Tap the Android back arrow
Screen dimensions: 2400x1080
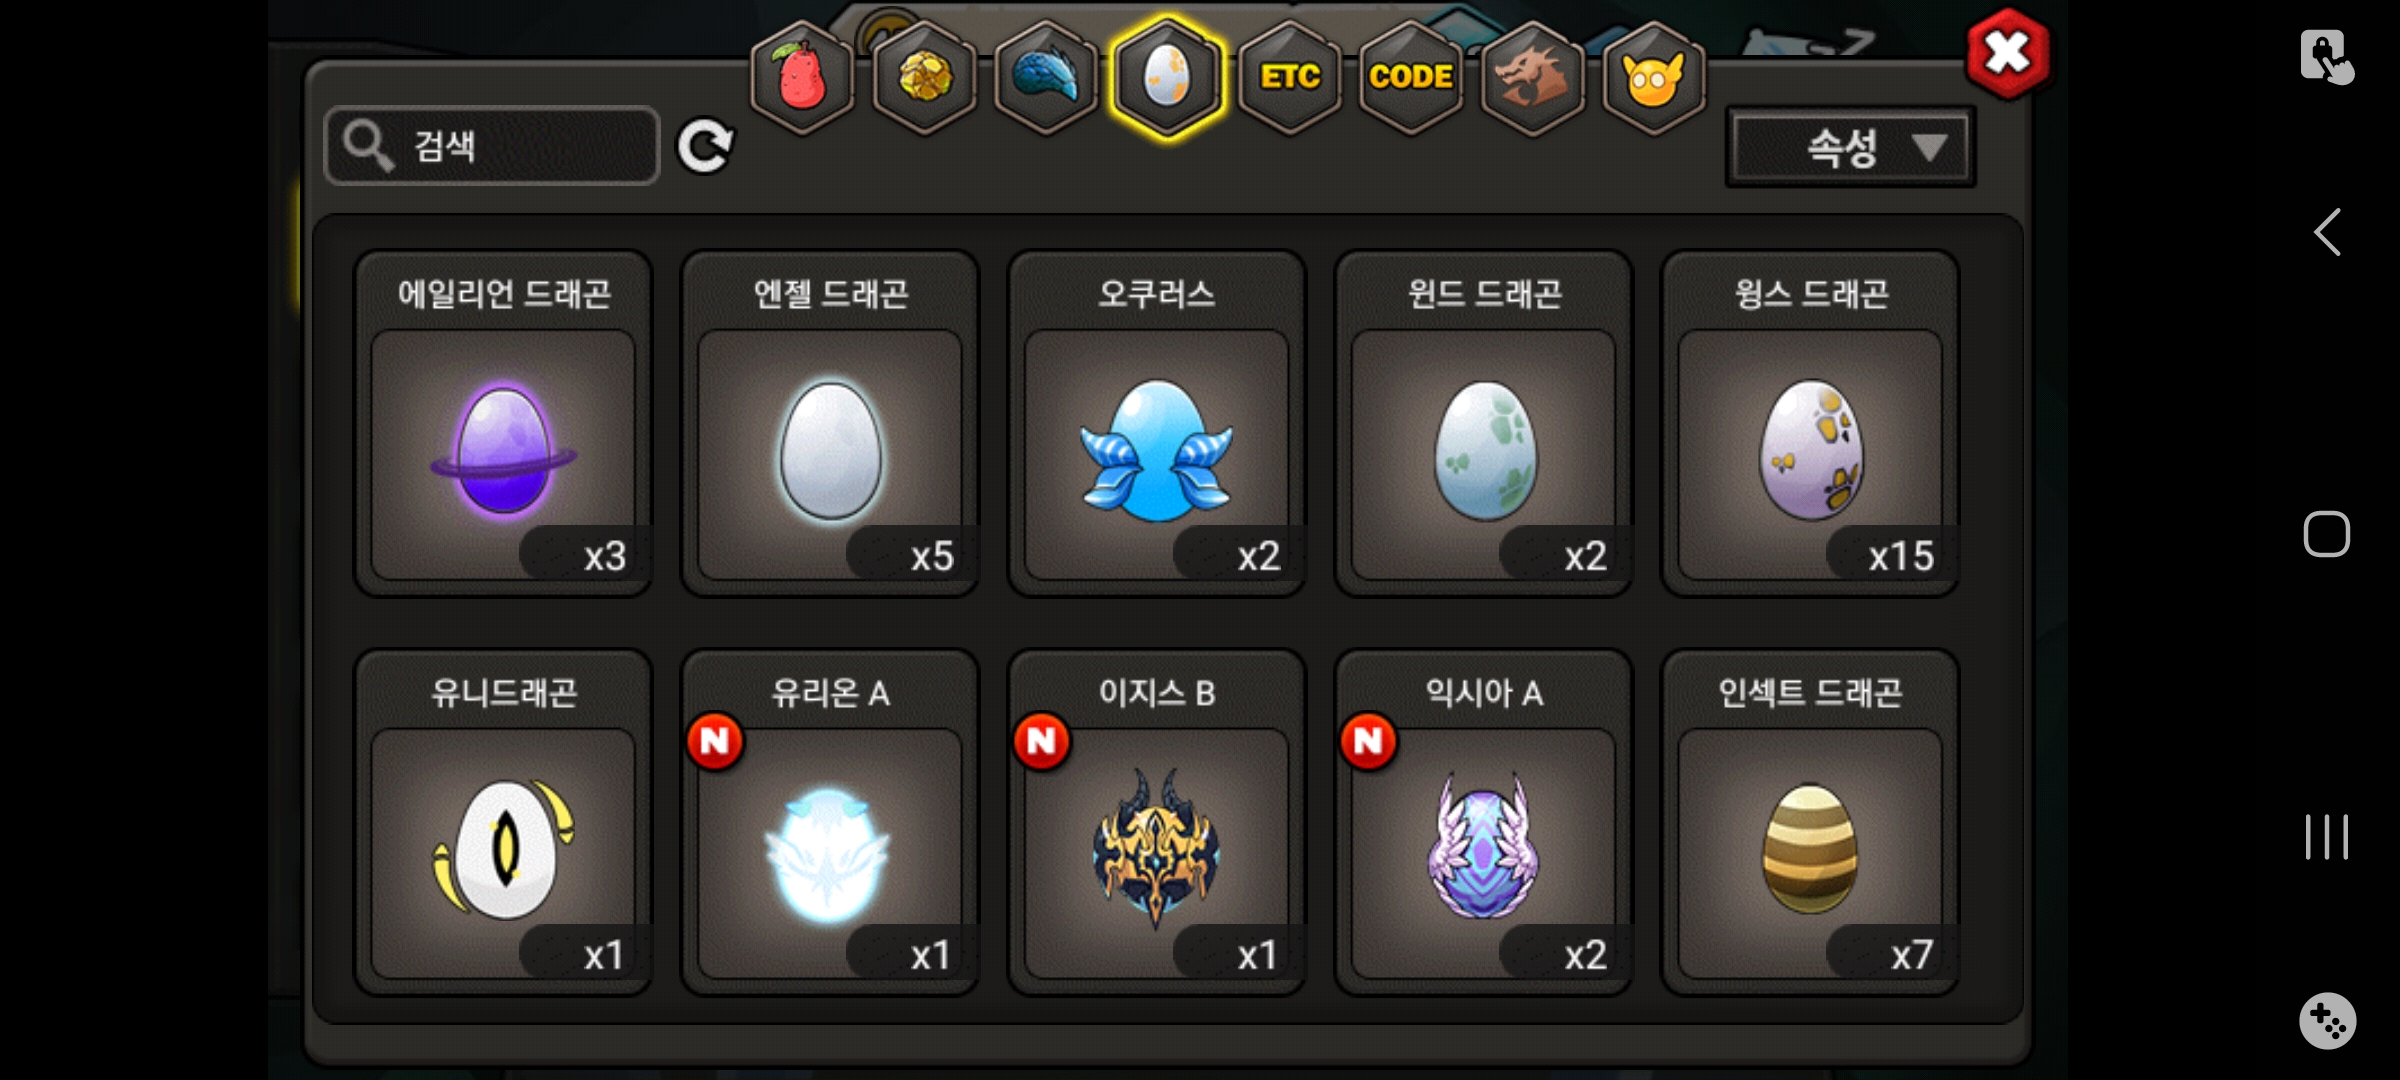point(2327,232)
